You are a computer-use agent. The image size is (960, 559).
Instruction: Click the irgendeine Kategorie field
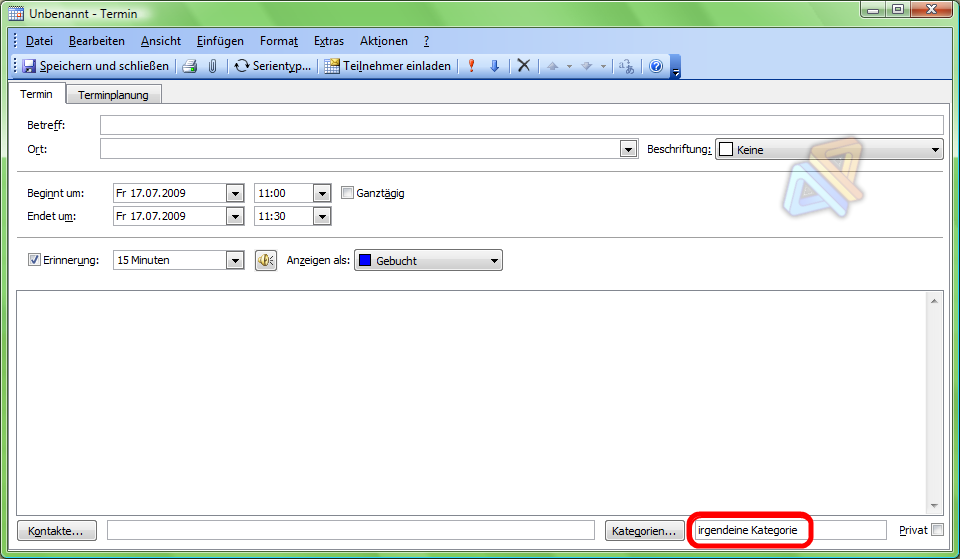pyautogui.click(x=790, y=530)
